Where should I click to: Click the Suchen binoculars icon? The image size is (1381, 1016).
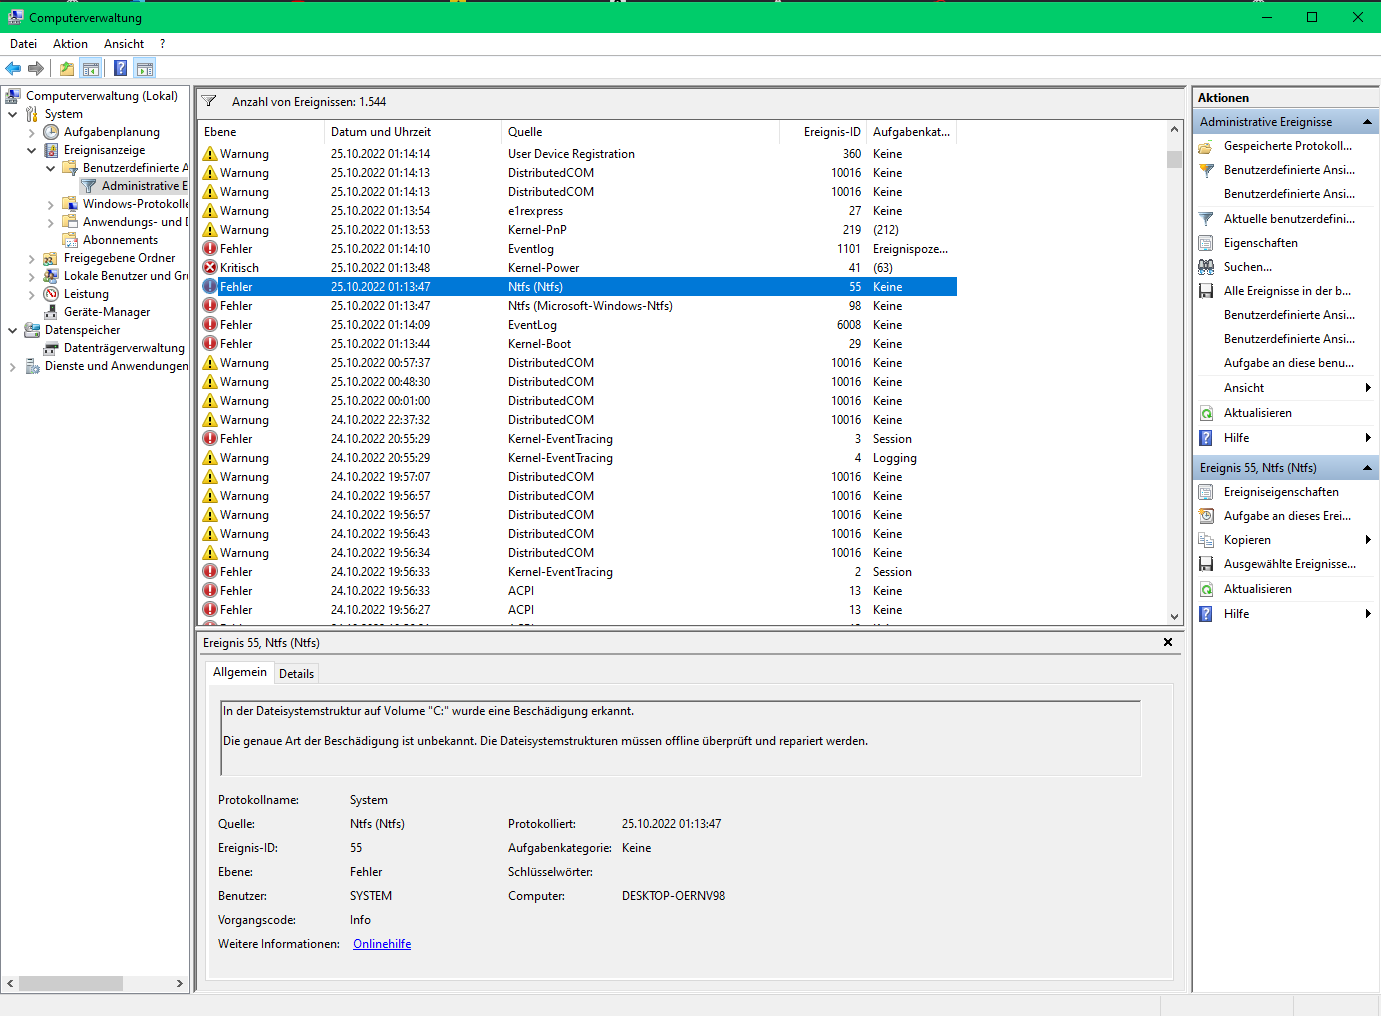coord(1206,267)
